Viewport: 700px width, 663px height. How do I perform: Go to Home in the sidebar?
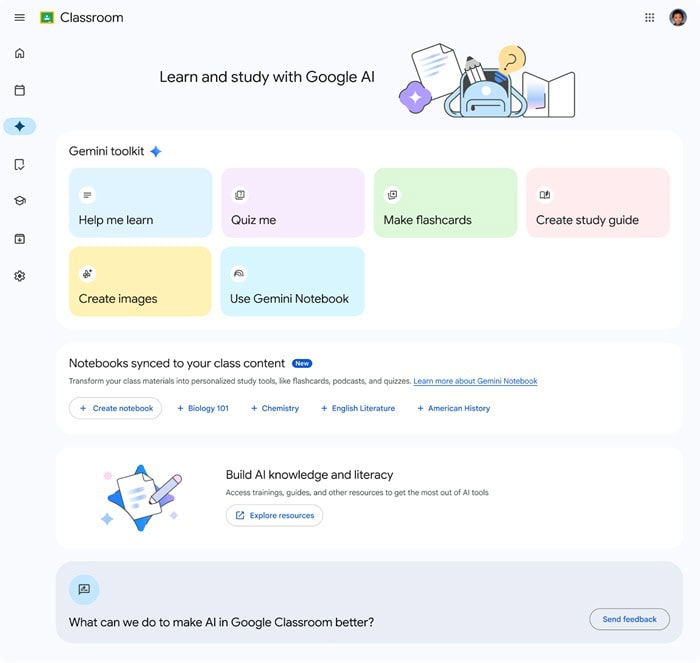20,54
